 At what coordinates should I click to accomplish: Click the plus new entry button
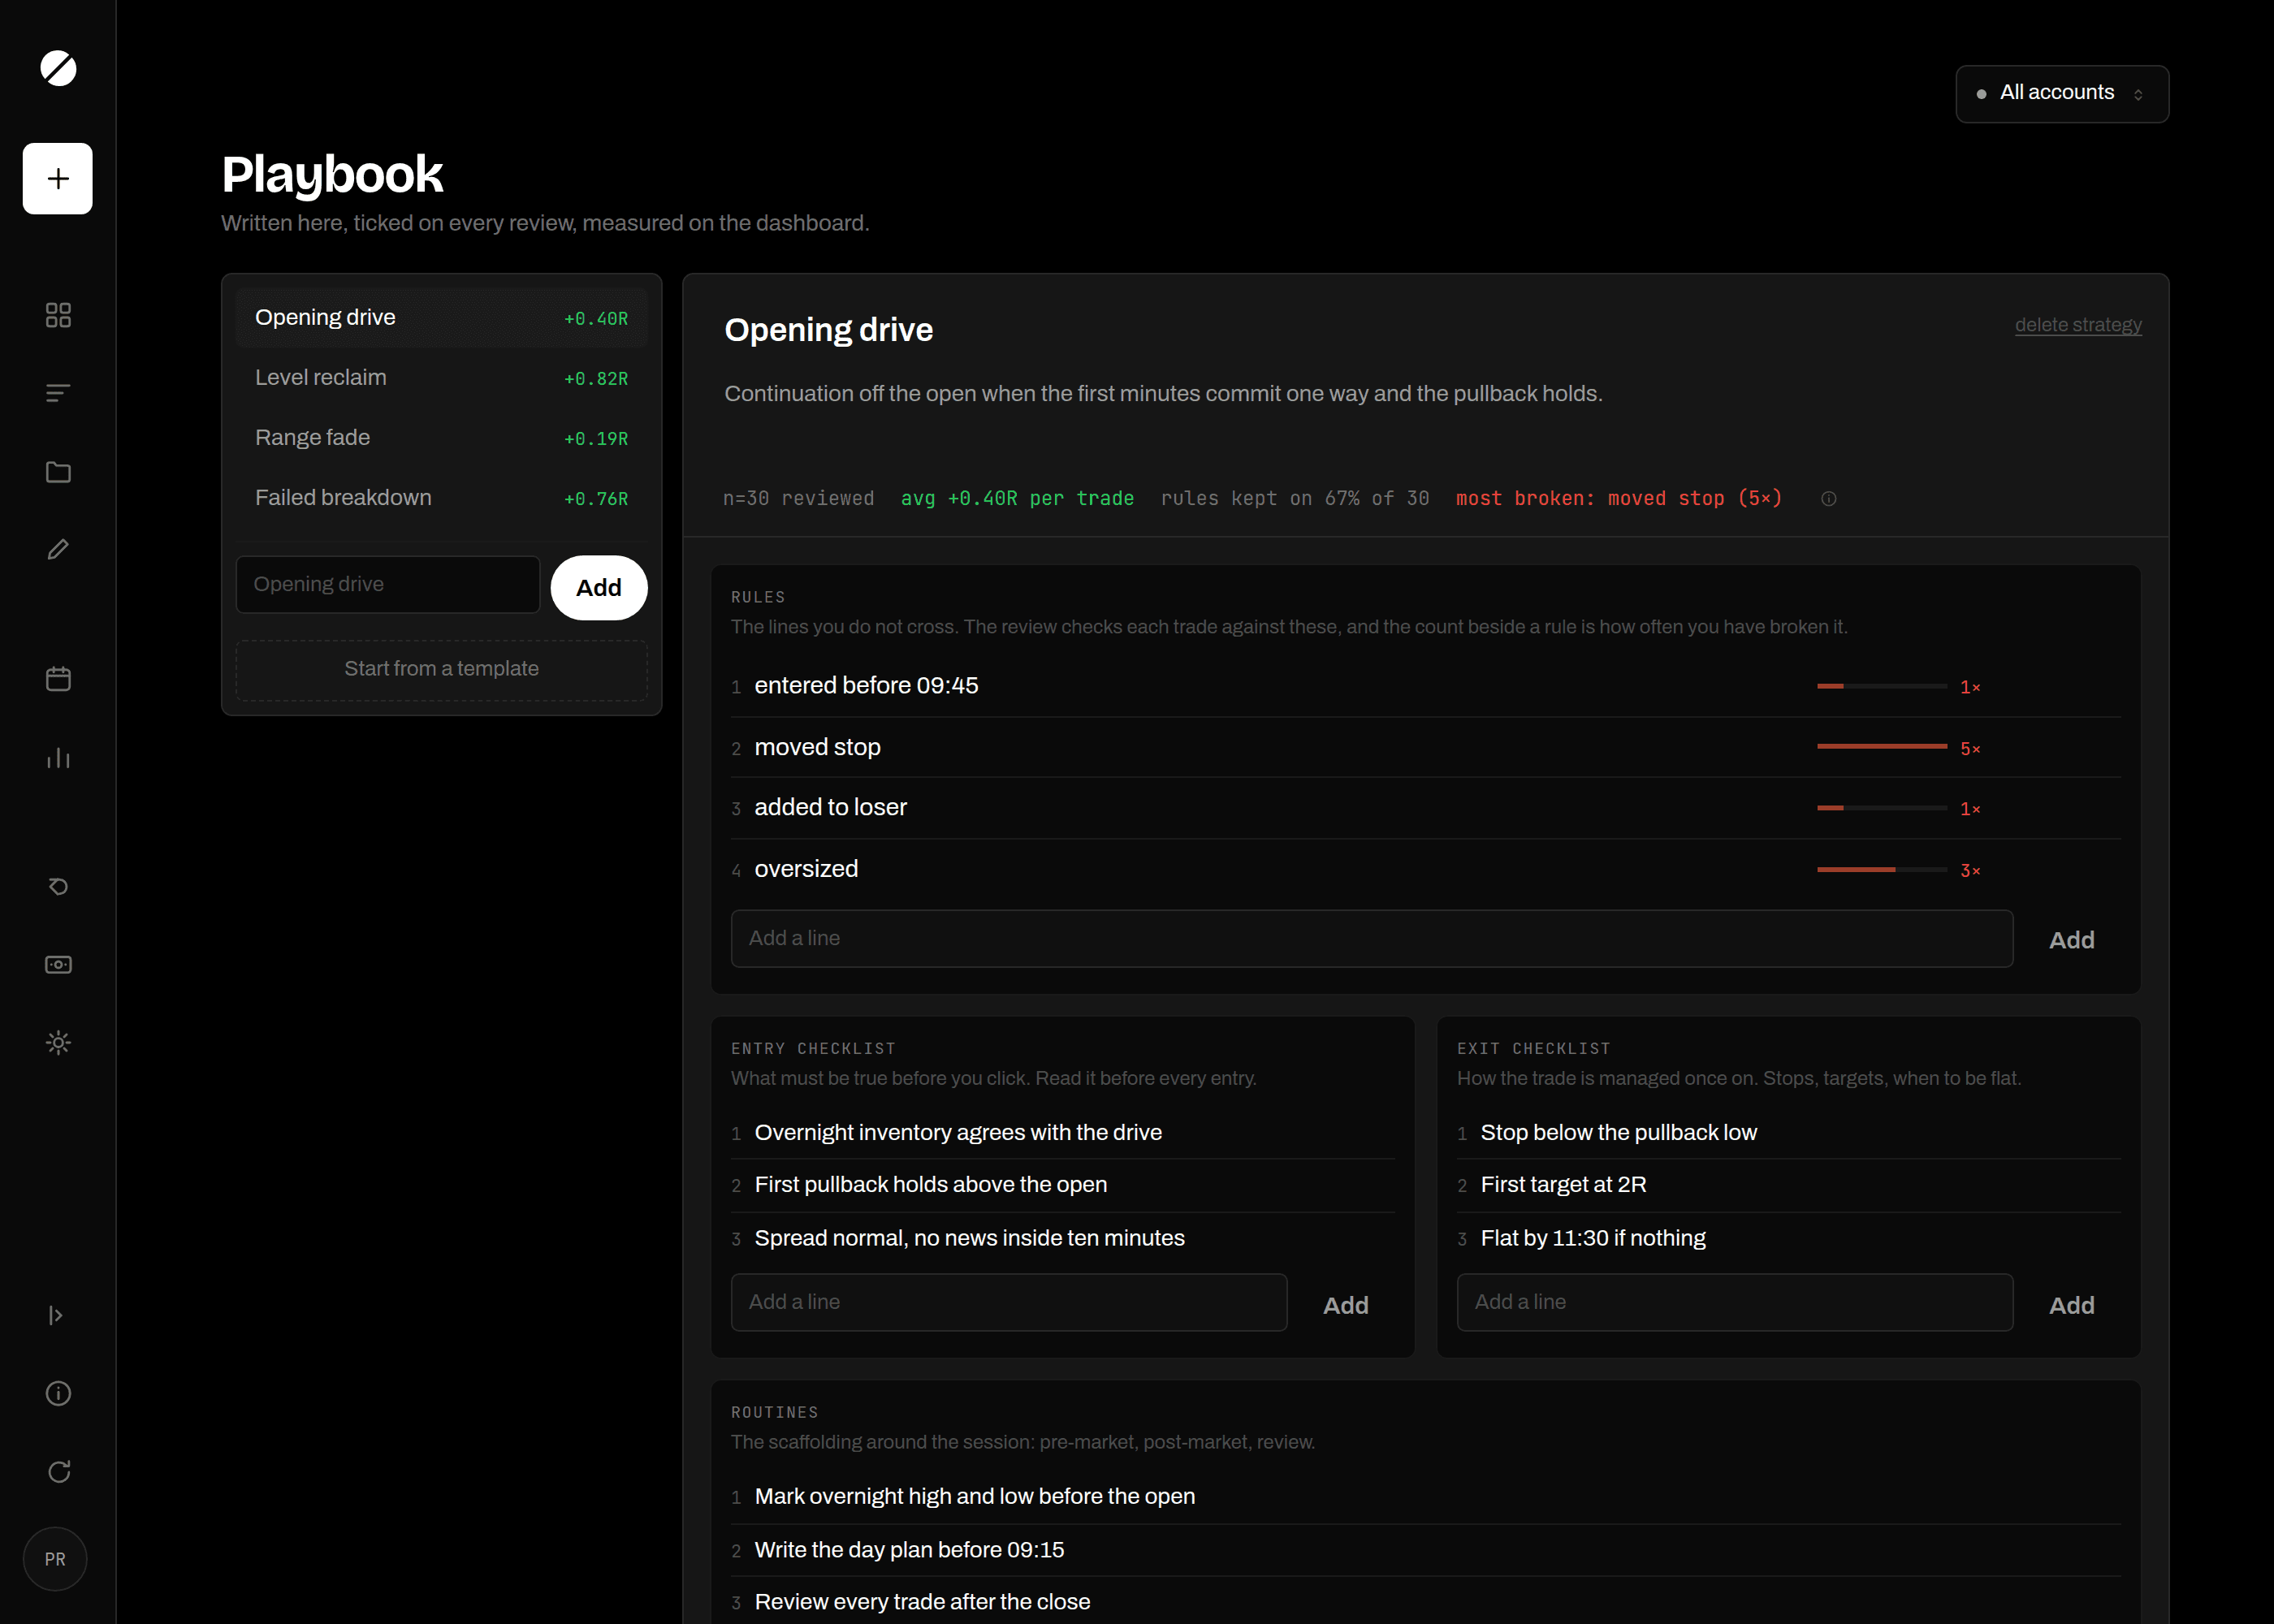pos(58,178)
